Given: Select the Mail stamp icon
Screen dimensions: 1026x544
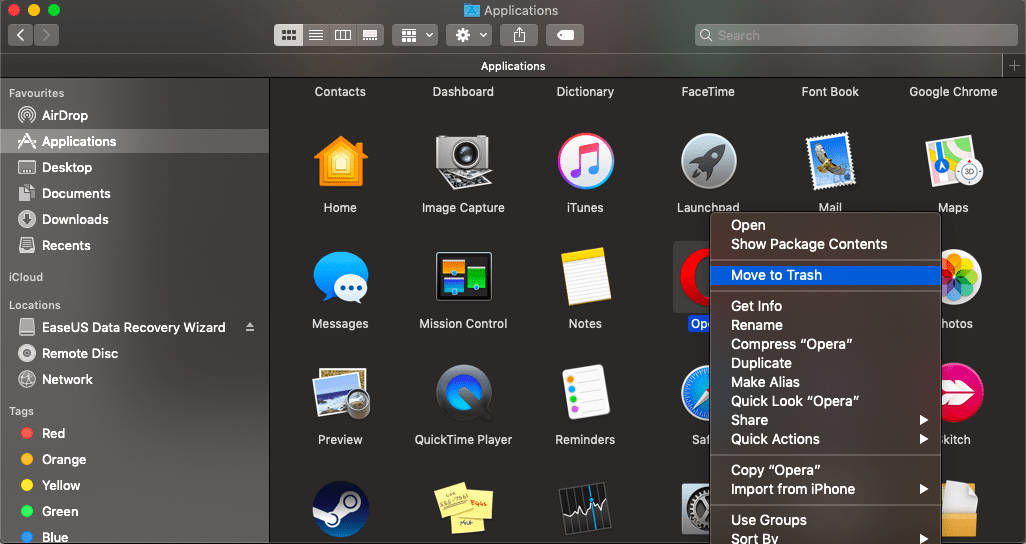Looking at the screenshot, I should coord(830,161).
